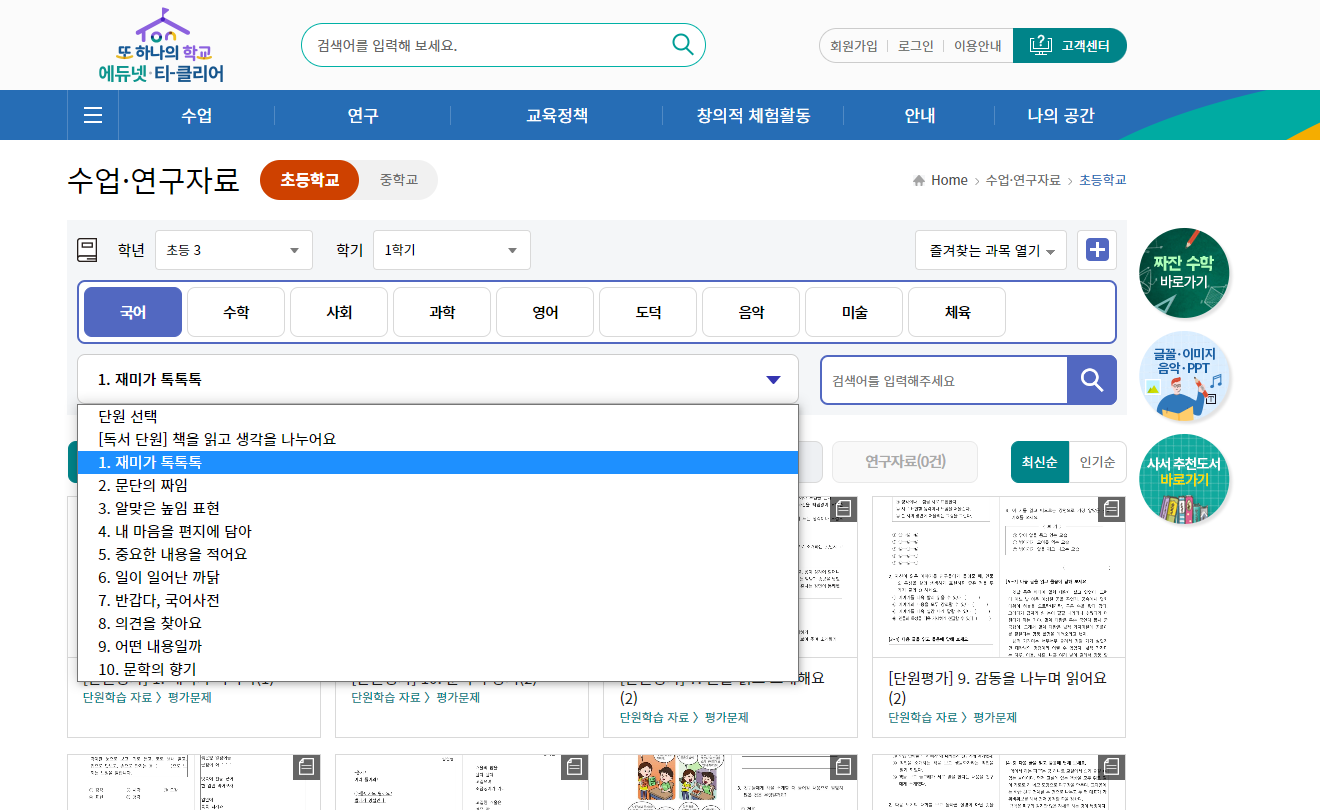Image resolution: width=1320 pixels, height=810 pixels.
Task: Open [단원평가] 9. 감동을 나누며 읽어요 title
Action: 997,687
